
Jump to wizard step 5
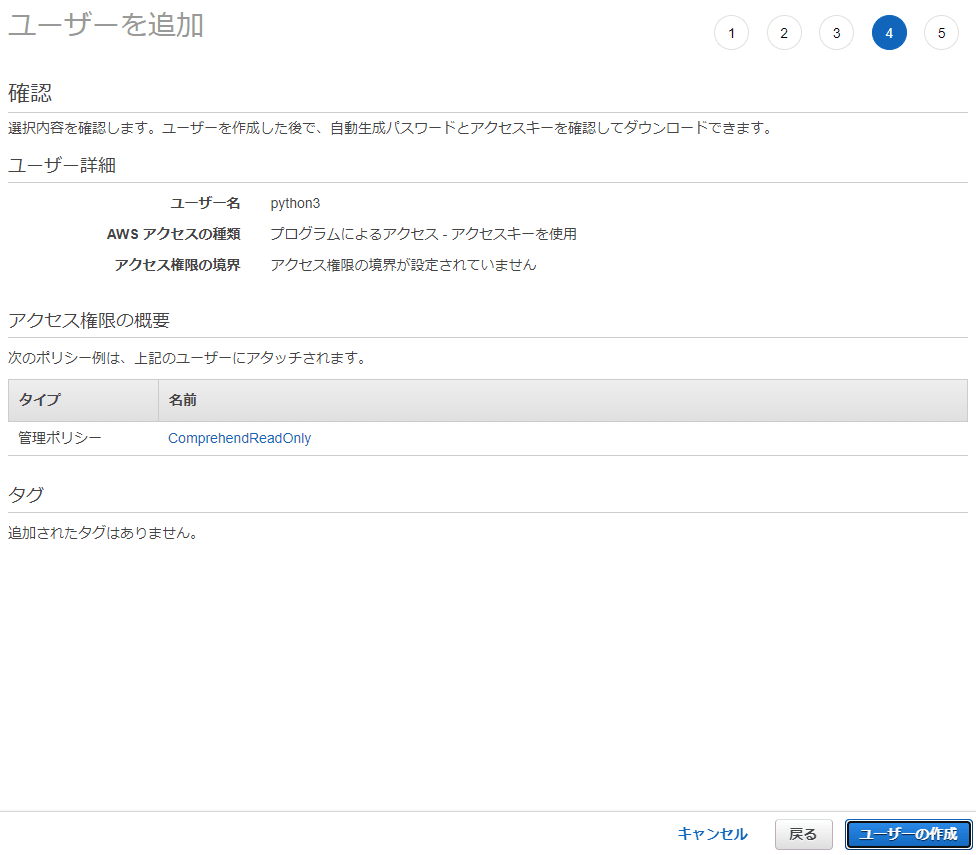941,33
